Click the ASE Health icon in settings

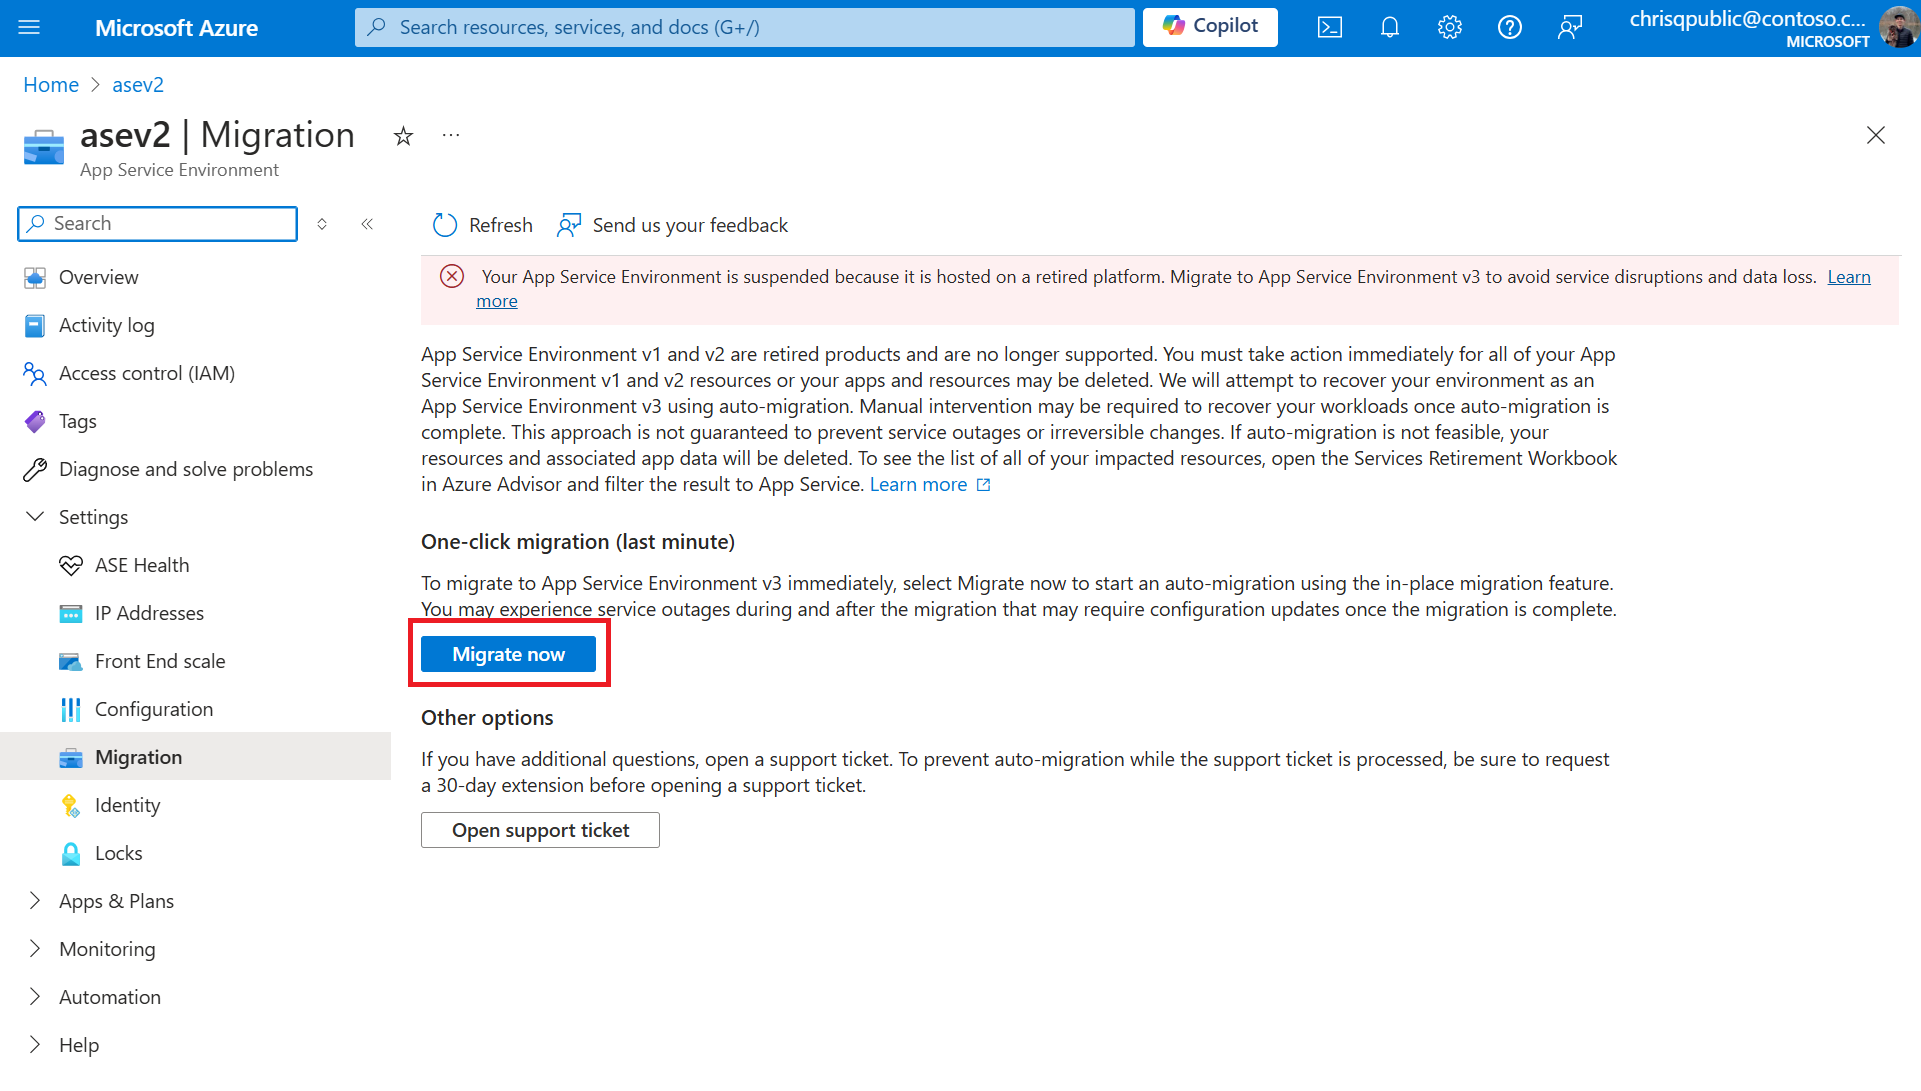(71, 565)
